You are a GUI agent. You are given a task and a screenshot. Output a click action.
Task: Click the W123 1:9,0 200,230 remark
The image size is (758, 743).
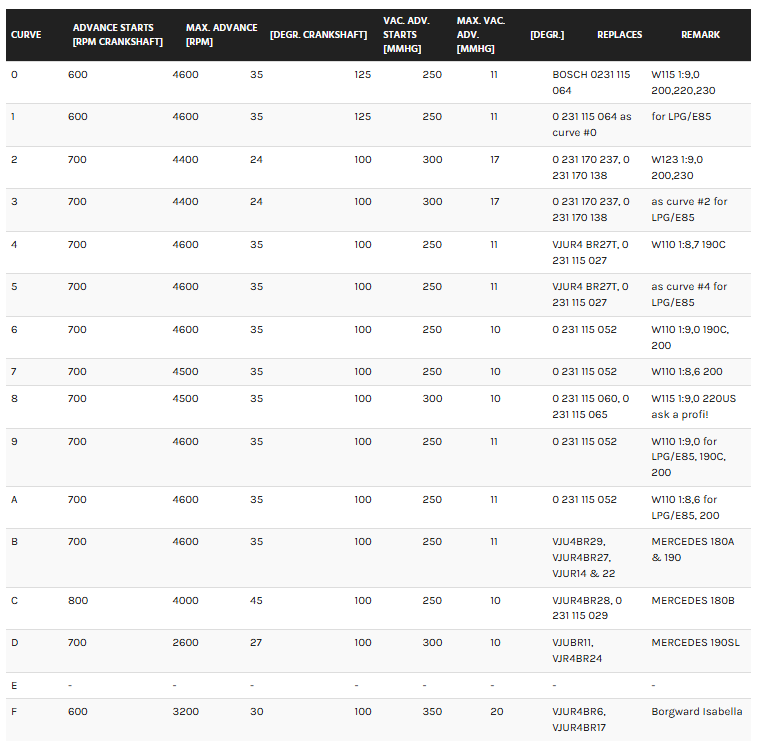[677, 168]
